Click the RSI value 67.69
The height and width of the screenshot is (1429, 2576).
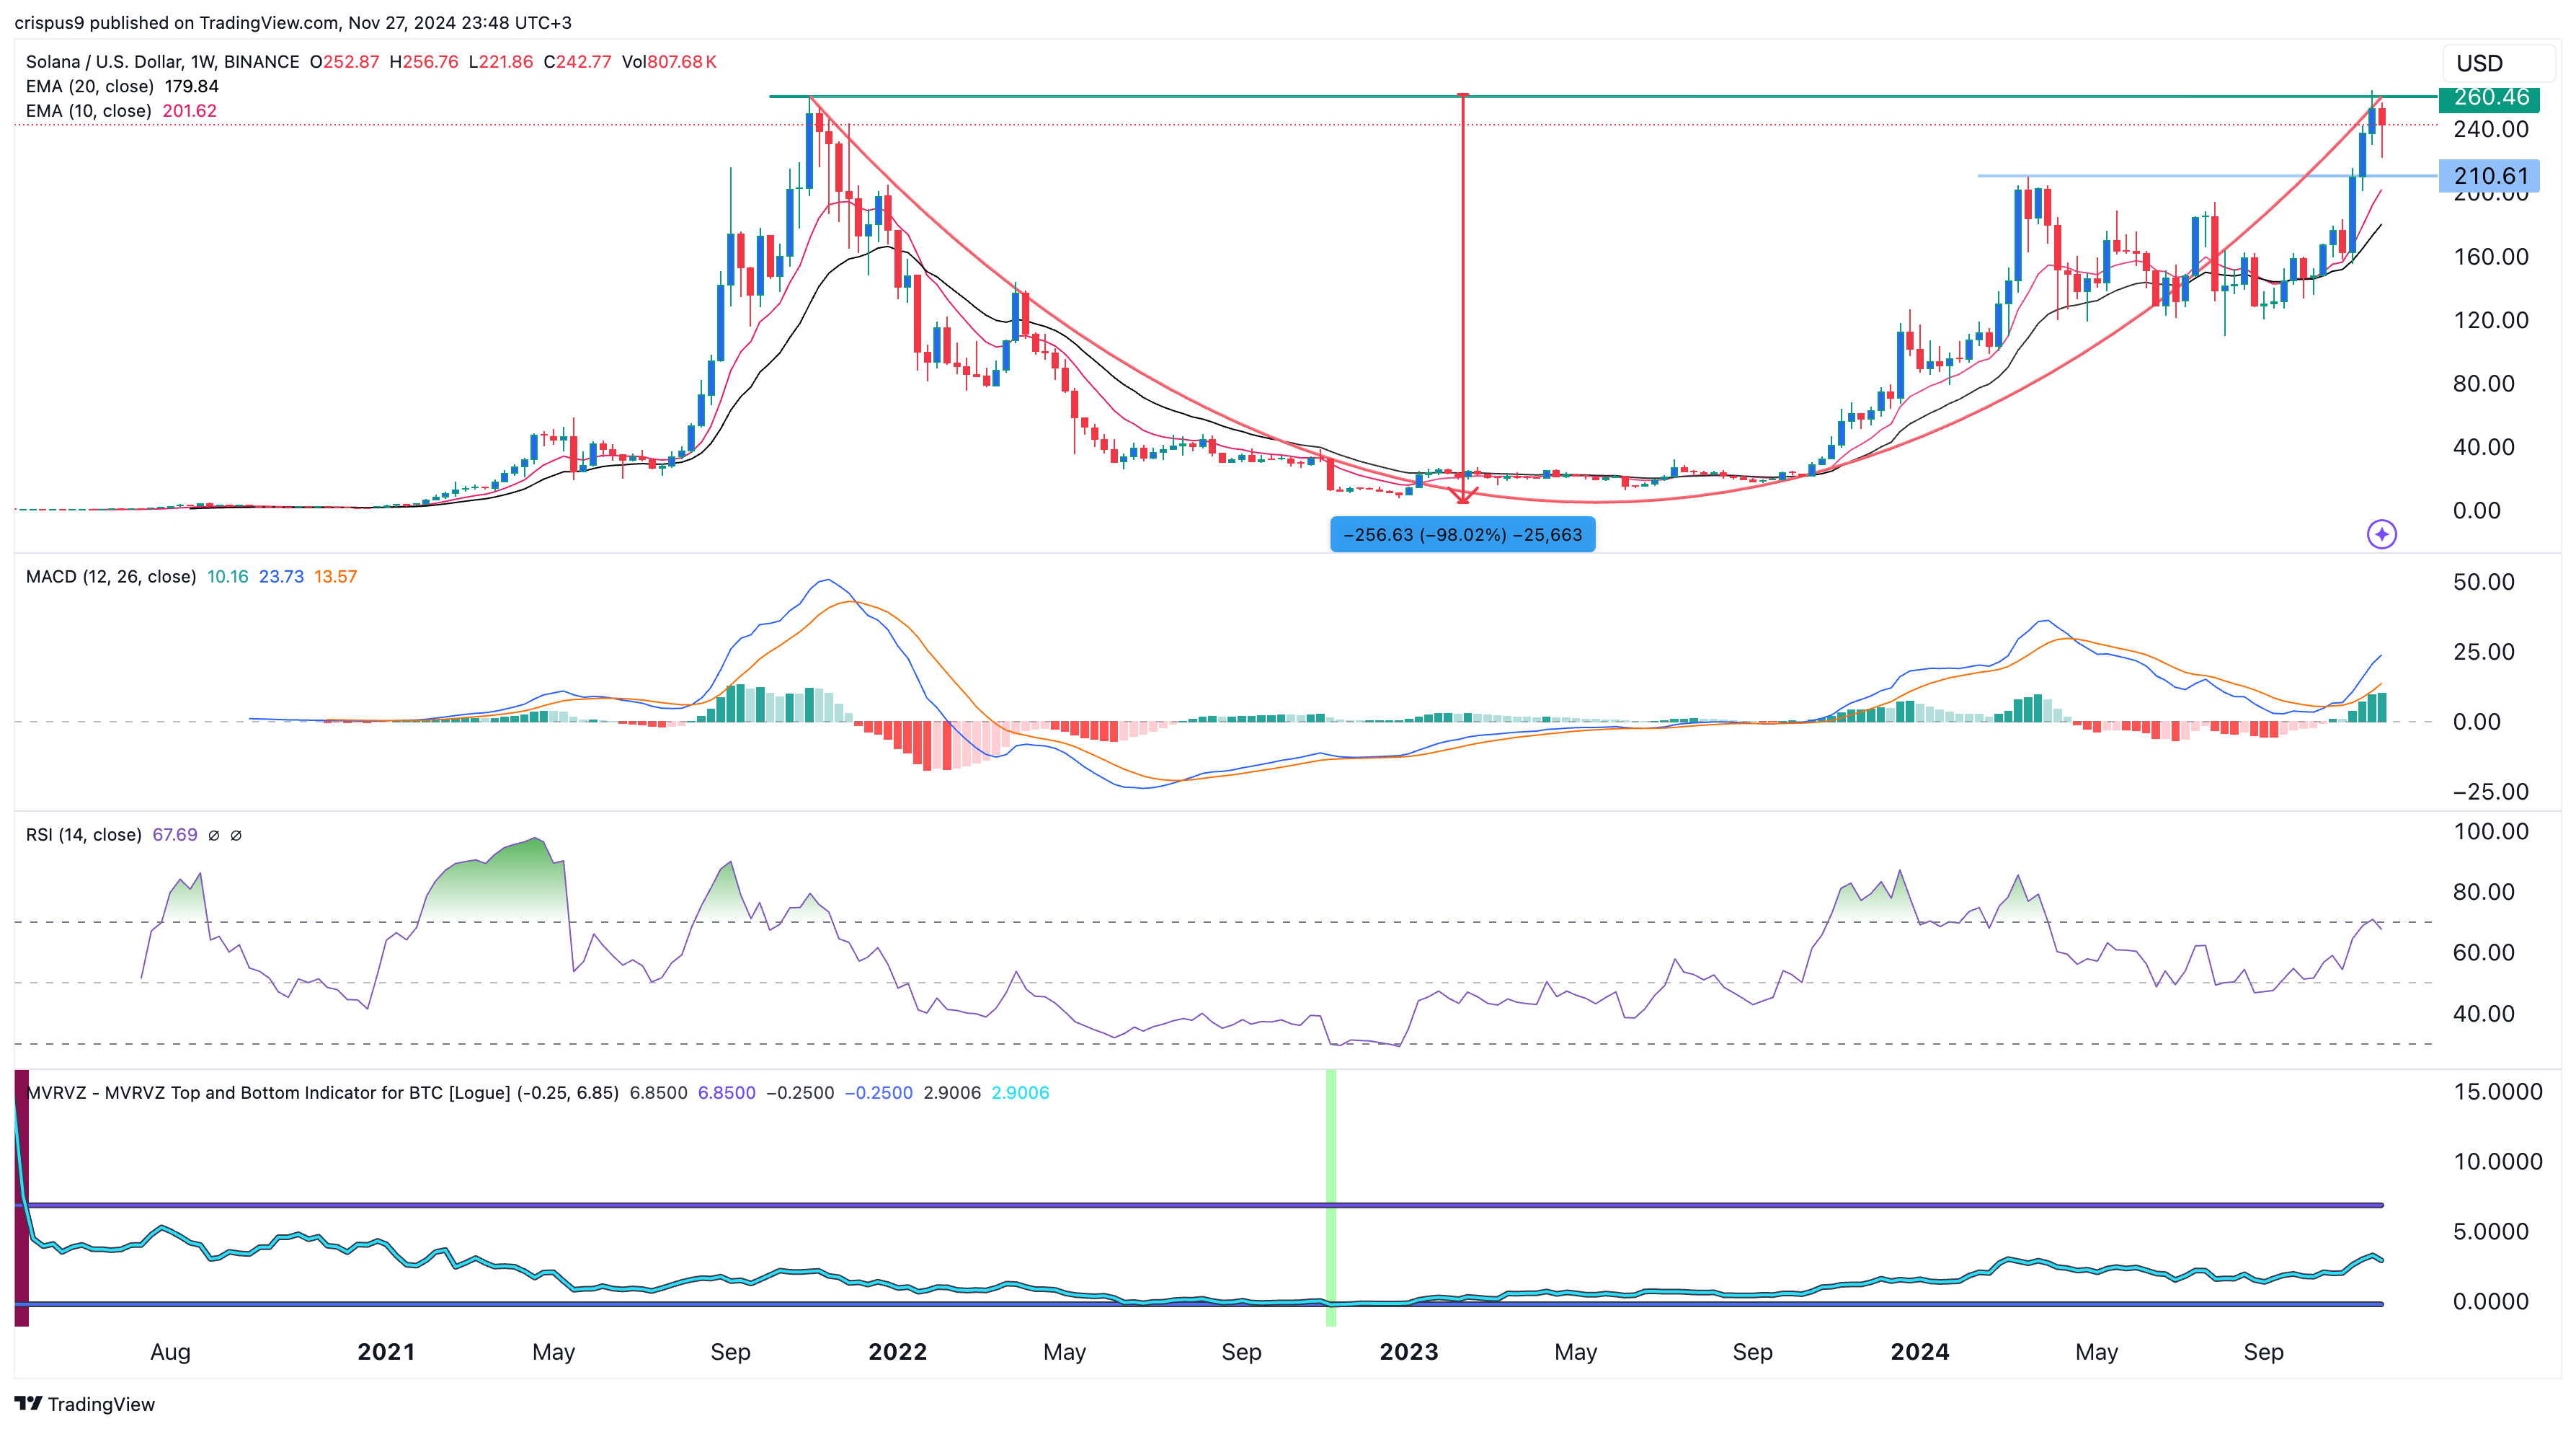(175, 835)
